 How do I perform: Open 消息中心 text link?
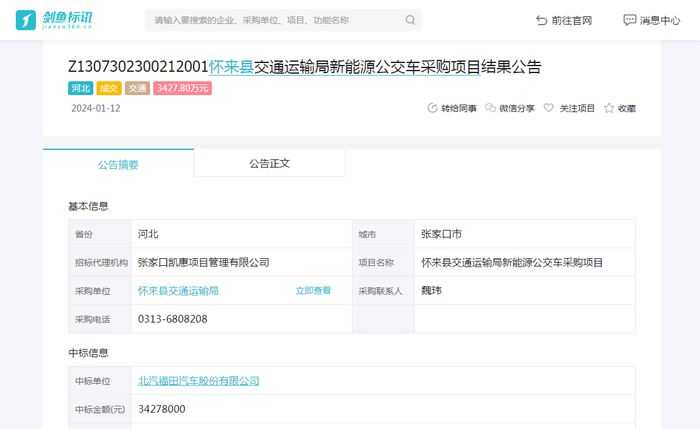660,21
